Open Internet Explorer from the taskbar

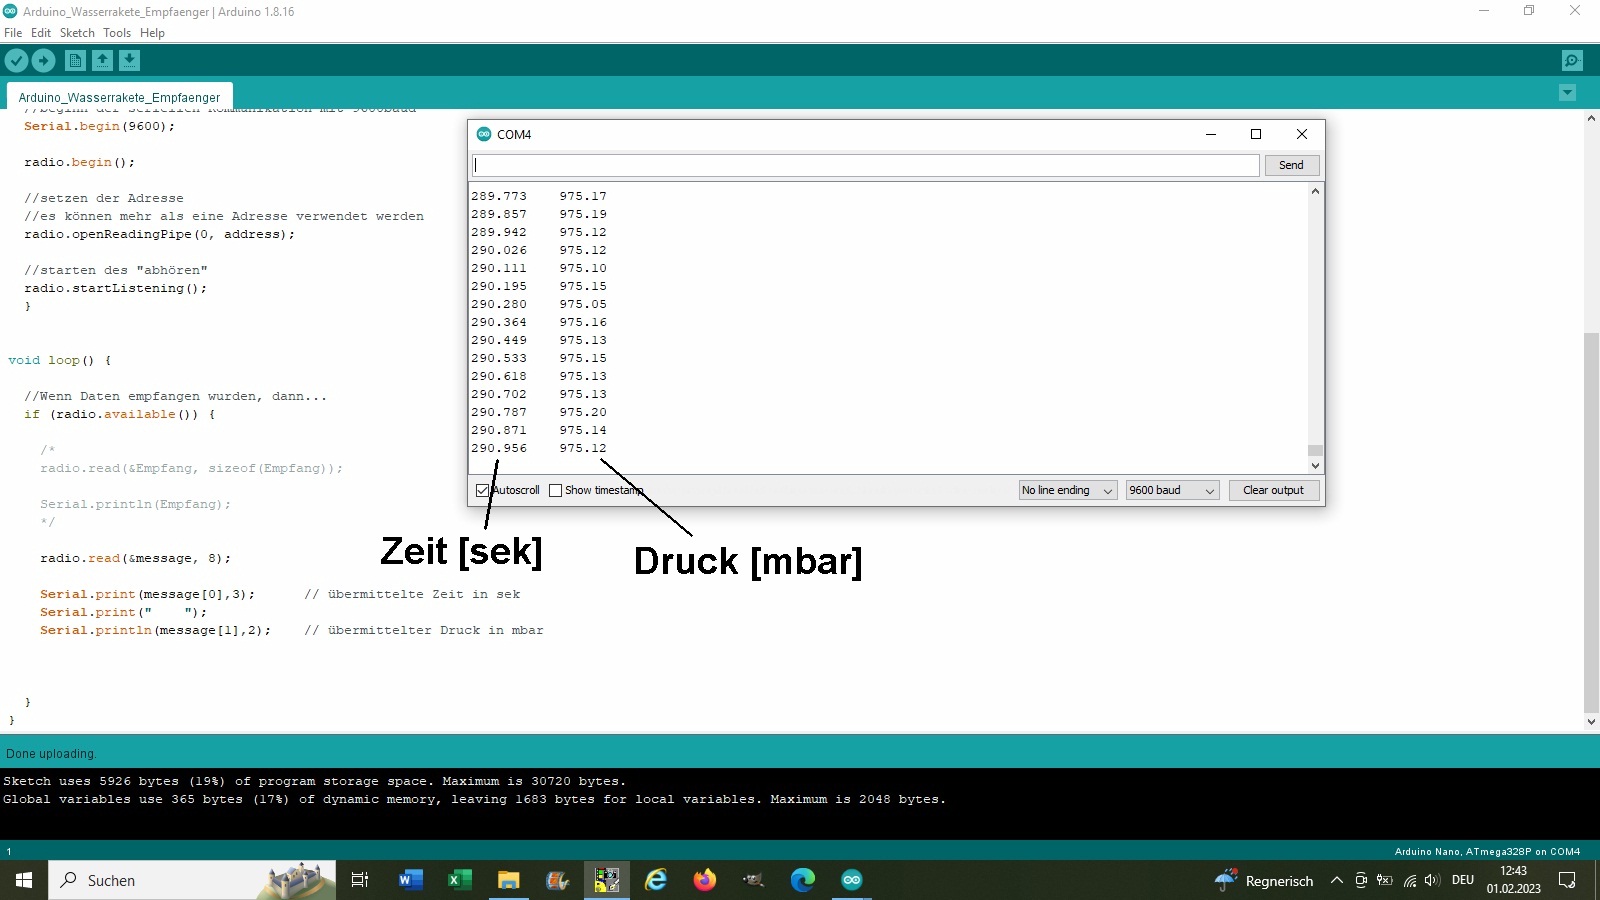[656, 880]
